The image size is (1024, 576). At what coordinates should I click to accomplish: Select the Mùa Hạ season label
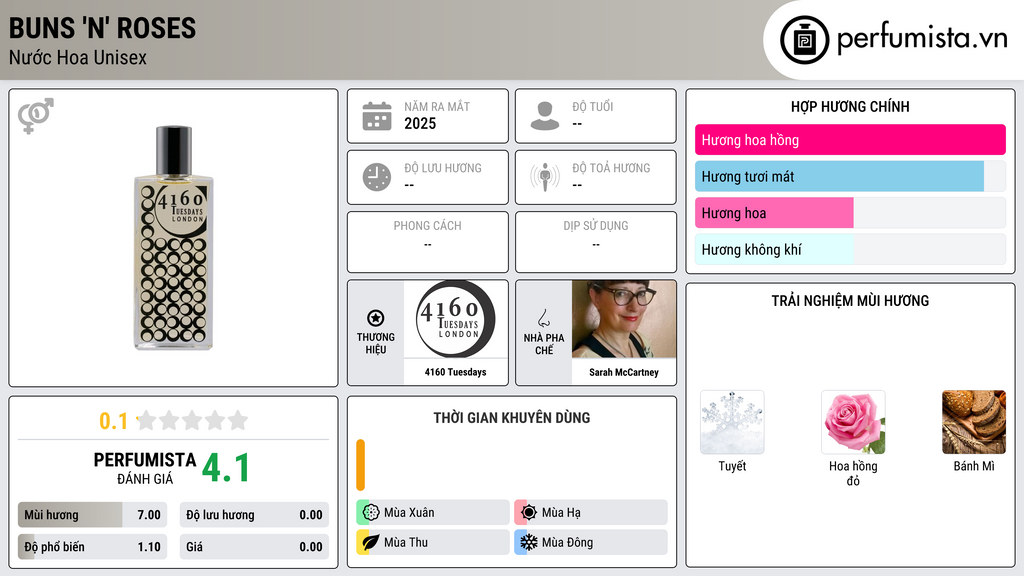[561, 513]
